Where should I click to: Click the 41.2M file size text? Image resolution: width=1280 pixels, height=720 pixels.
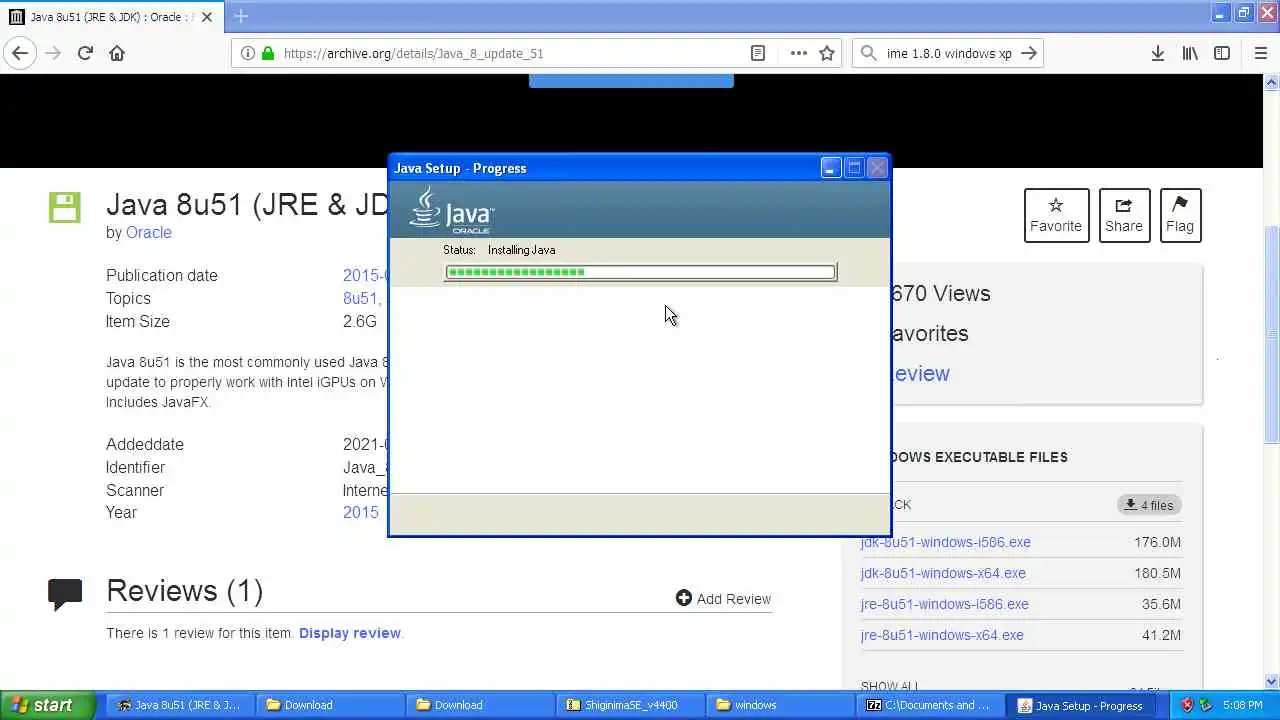(x=1161, y=635)
